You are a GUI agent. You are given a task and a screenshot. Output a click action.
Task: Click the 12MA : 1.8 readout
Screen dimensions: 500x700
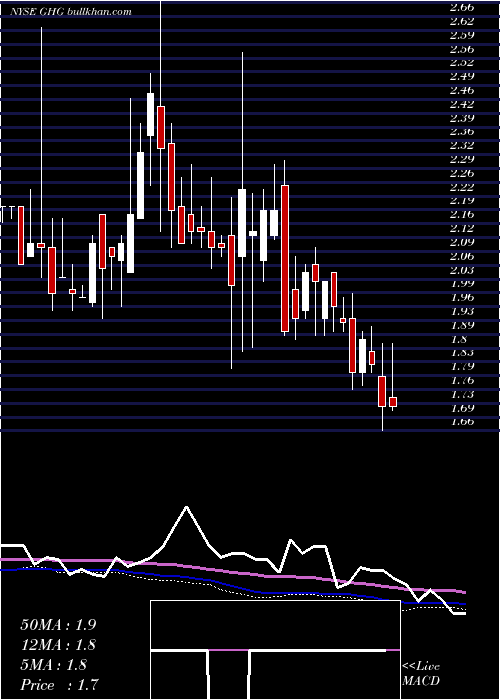(58, 645)
